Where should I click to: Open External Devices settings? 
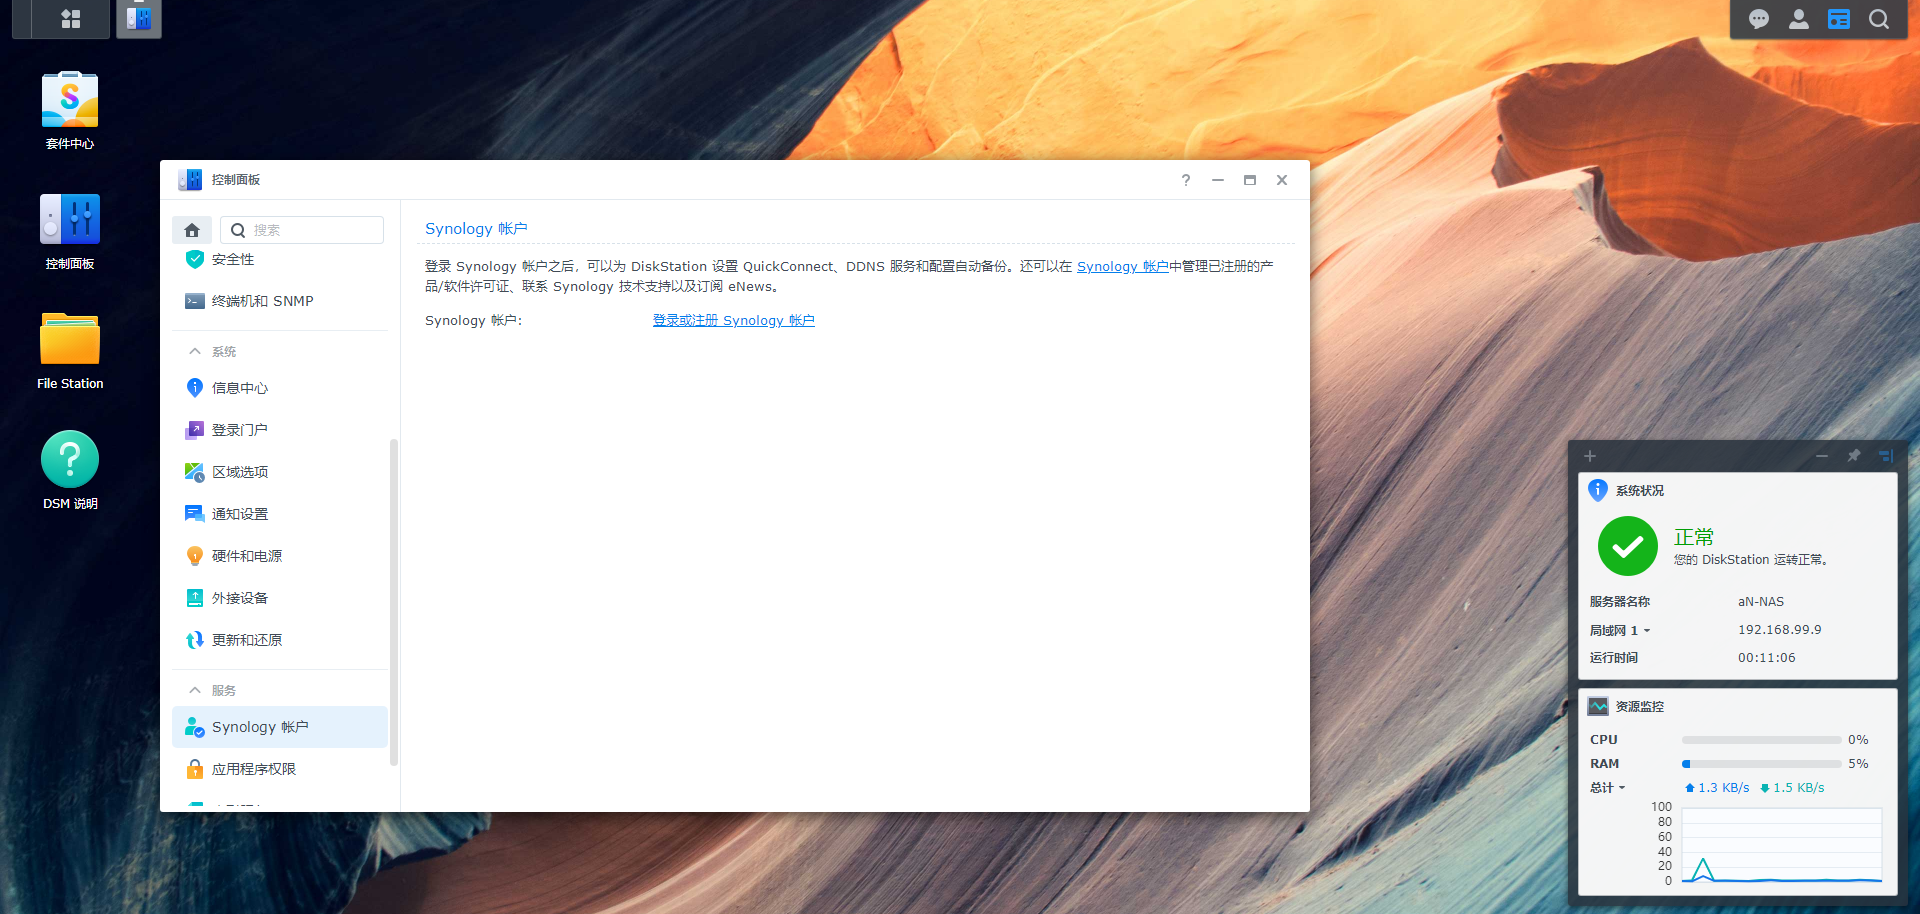click(280, 598)
